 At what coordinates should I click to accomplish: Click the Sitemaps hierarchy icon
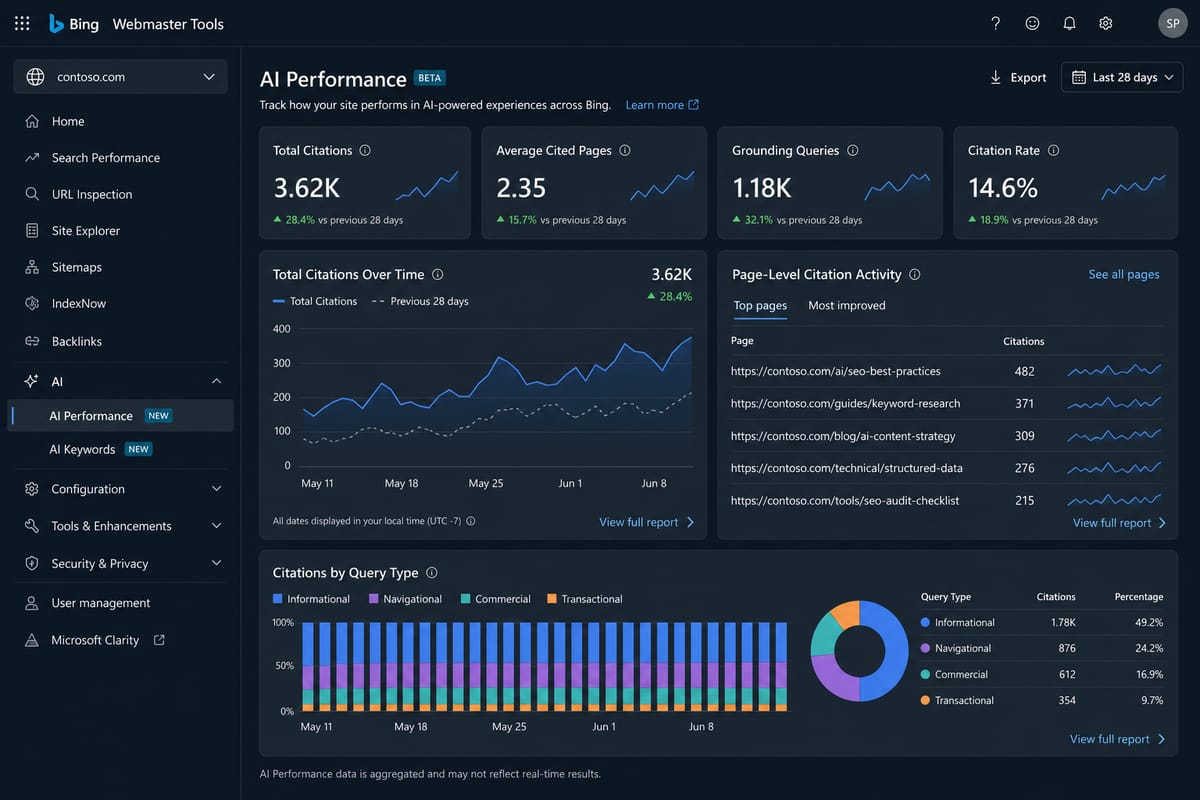click(x=31, y=267)
